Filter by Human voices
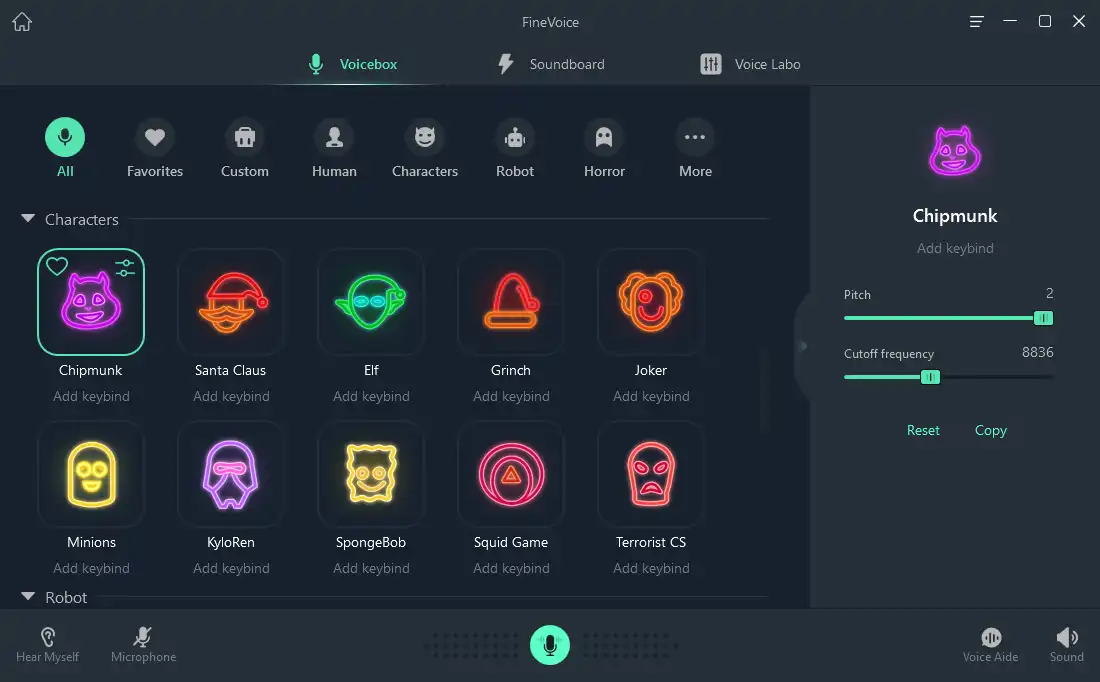This screenshot has height=682, width=1100. (335, 148)
